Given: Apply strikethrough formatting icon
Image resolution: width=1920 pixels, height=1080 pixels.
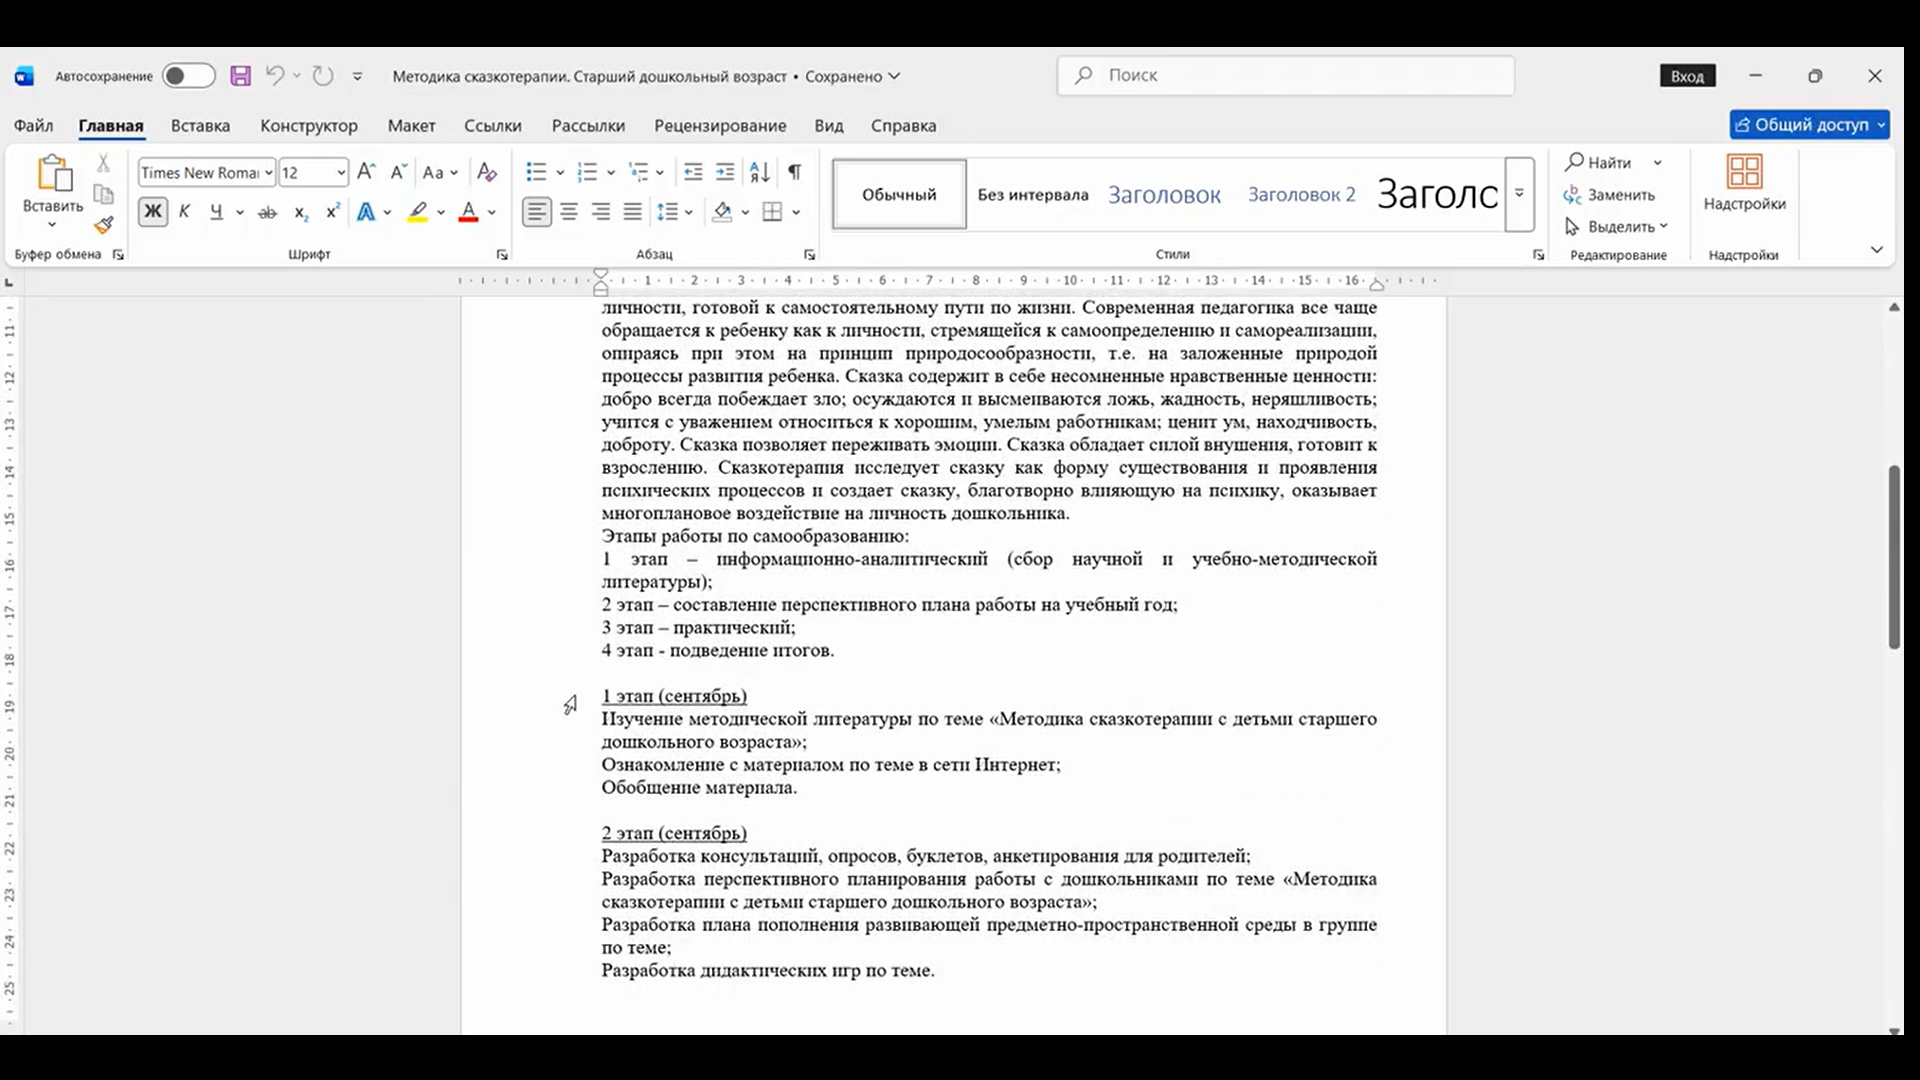Looking at the screenshot, I should pyautogui.click(x=267, y=212).
